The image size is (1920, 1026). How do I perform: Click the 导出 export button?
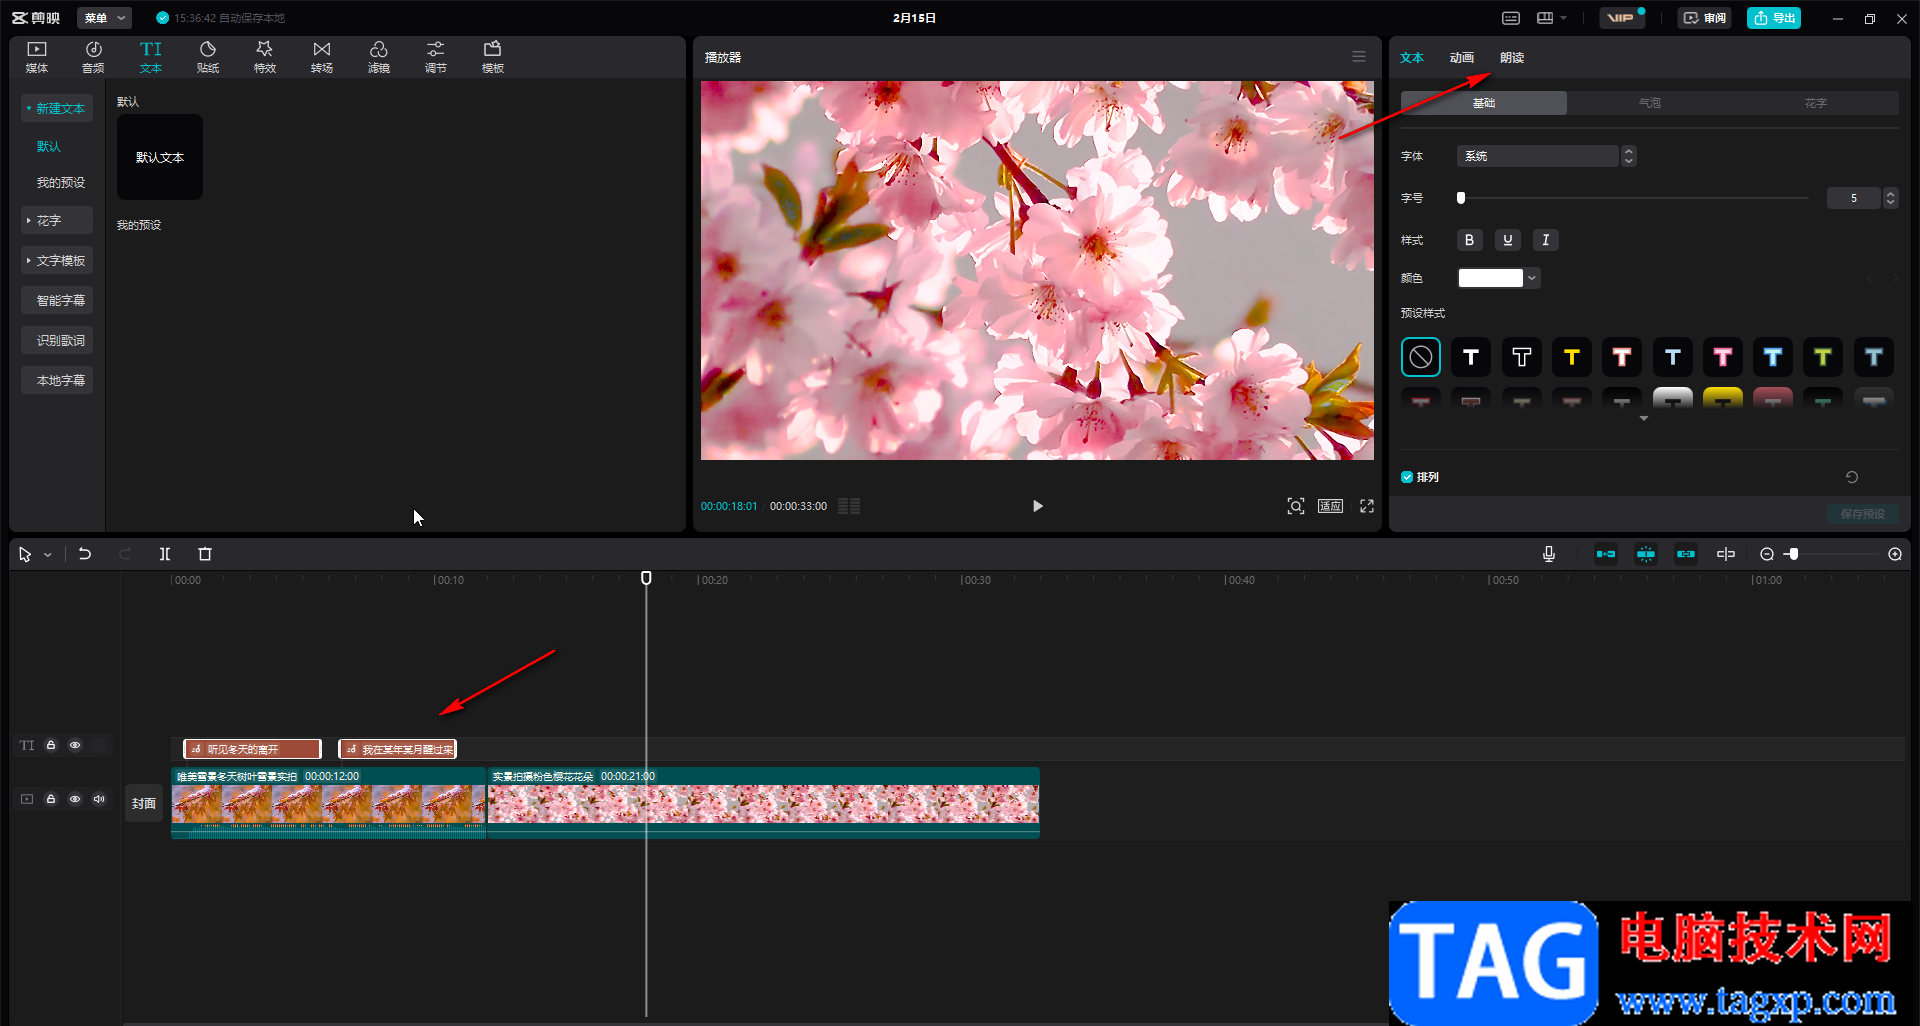(x=1774, y=18)
